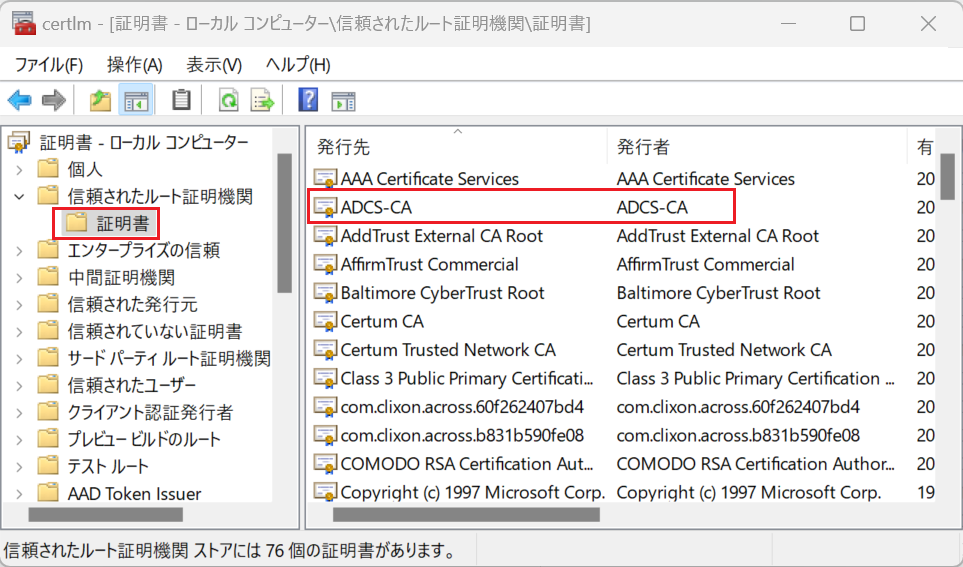This screenshot has height=567, width=963.
Task: Click the Up one level folder icon
Action: (x=100, y=100)
